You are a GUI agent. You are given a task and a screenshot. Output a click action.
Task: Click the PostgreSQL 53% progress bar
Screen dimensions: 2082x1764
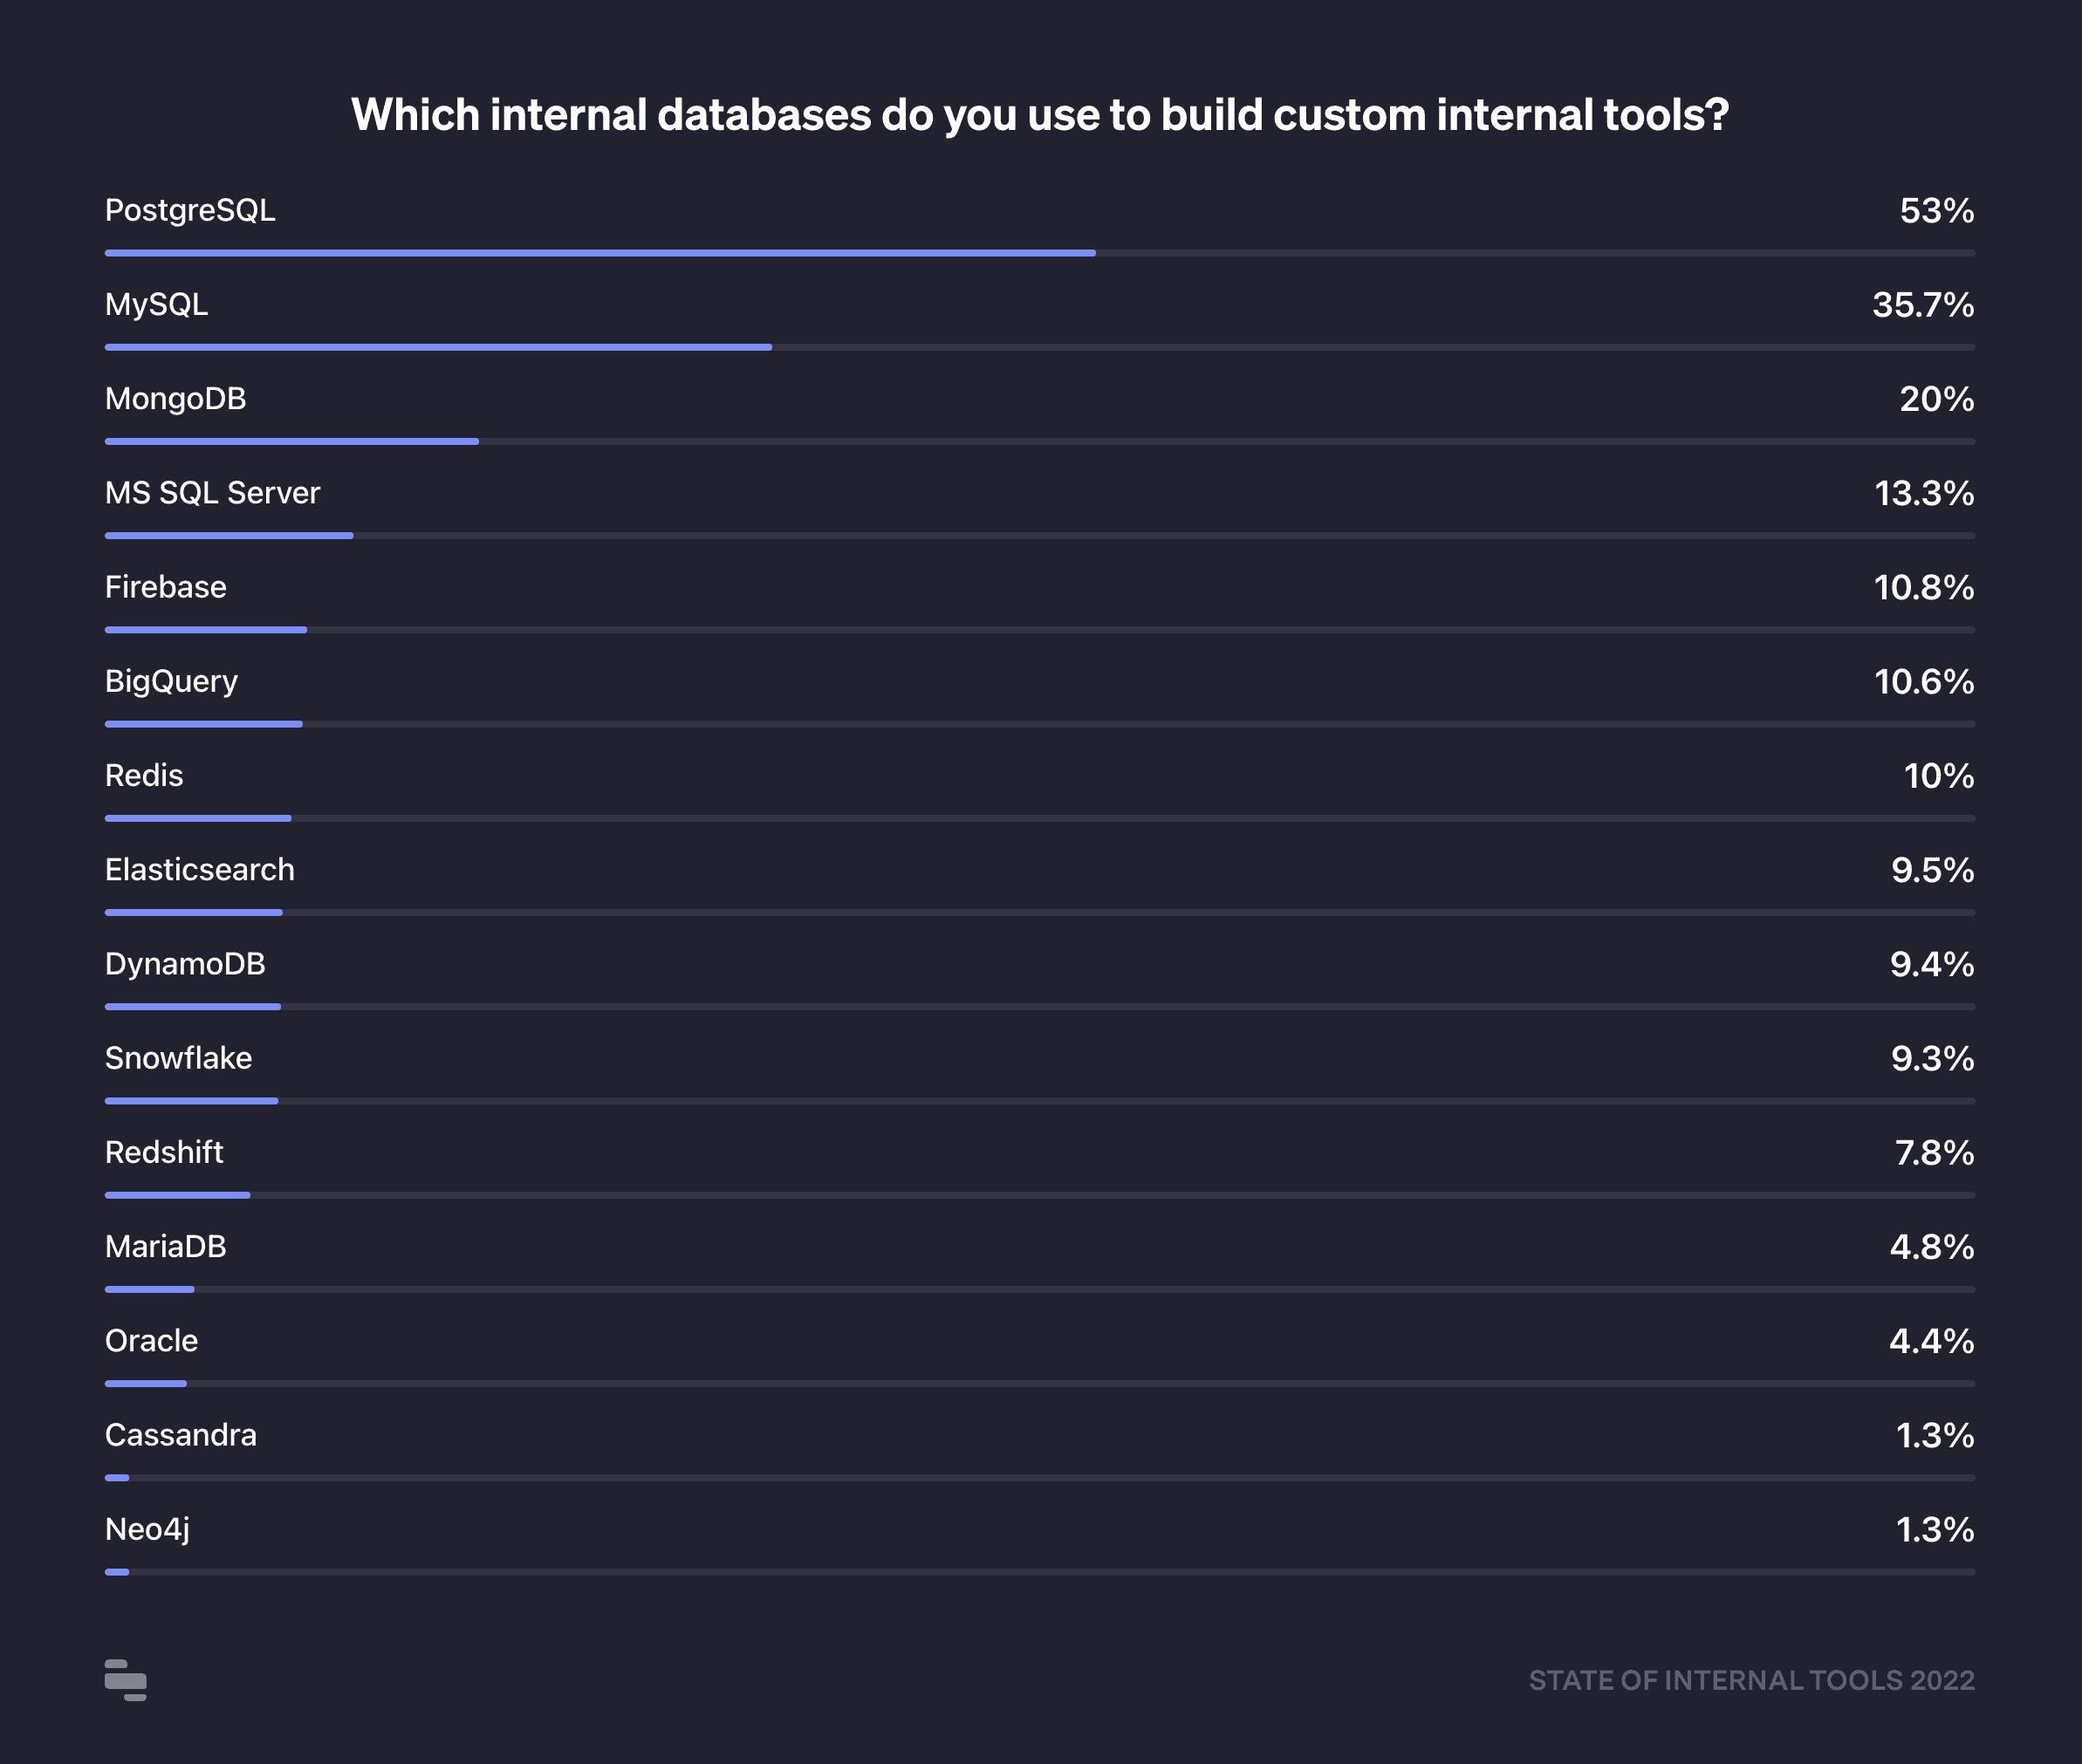pyautogui.click(x=600, y=253)
